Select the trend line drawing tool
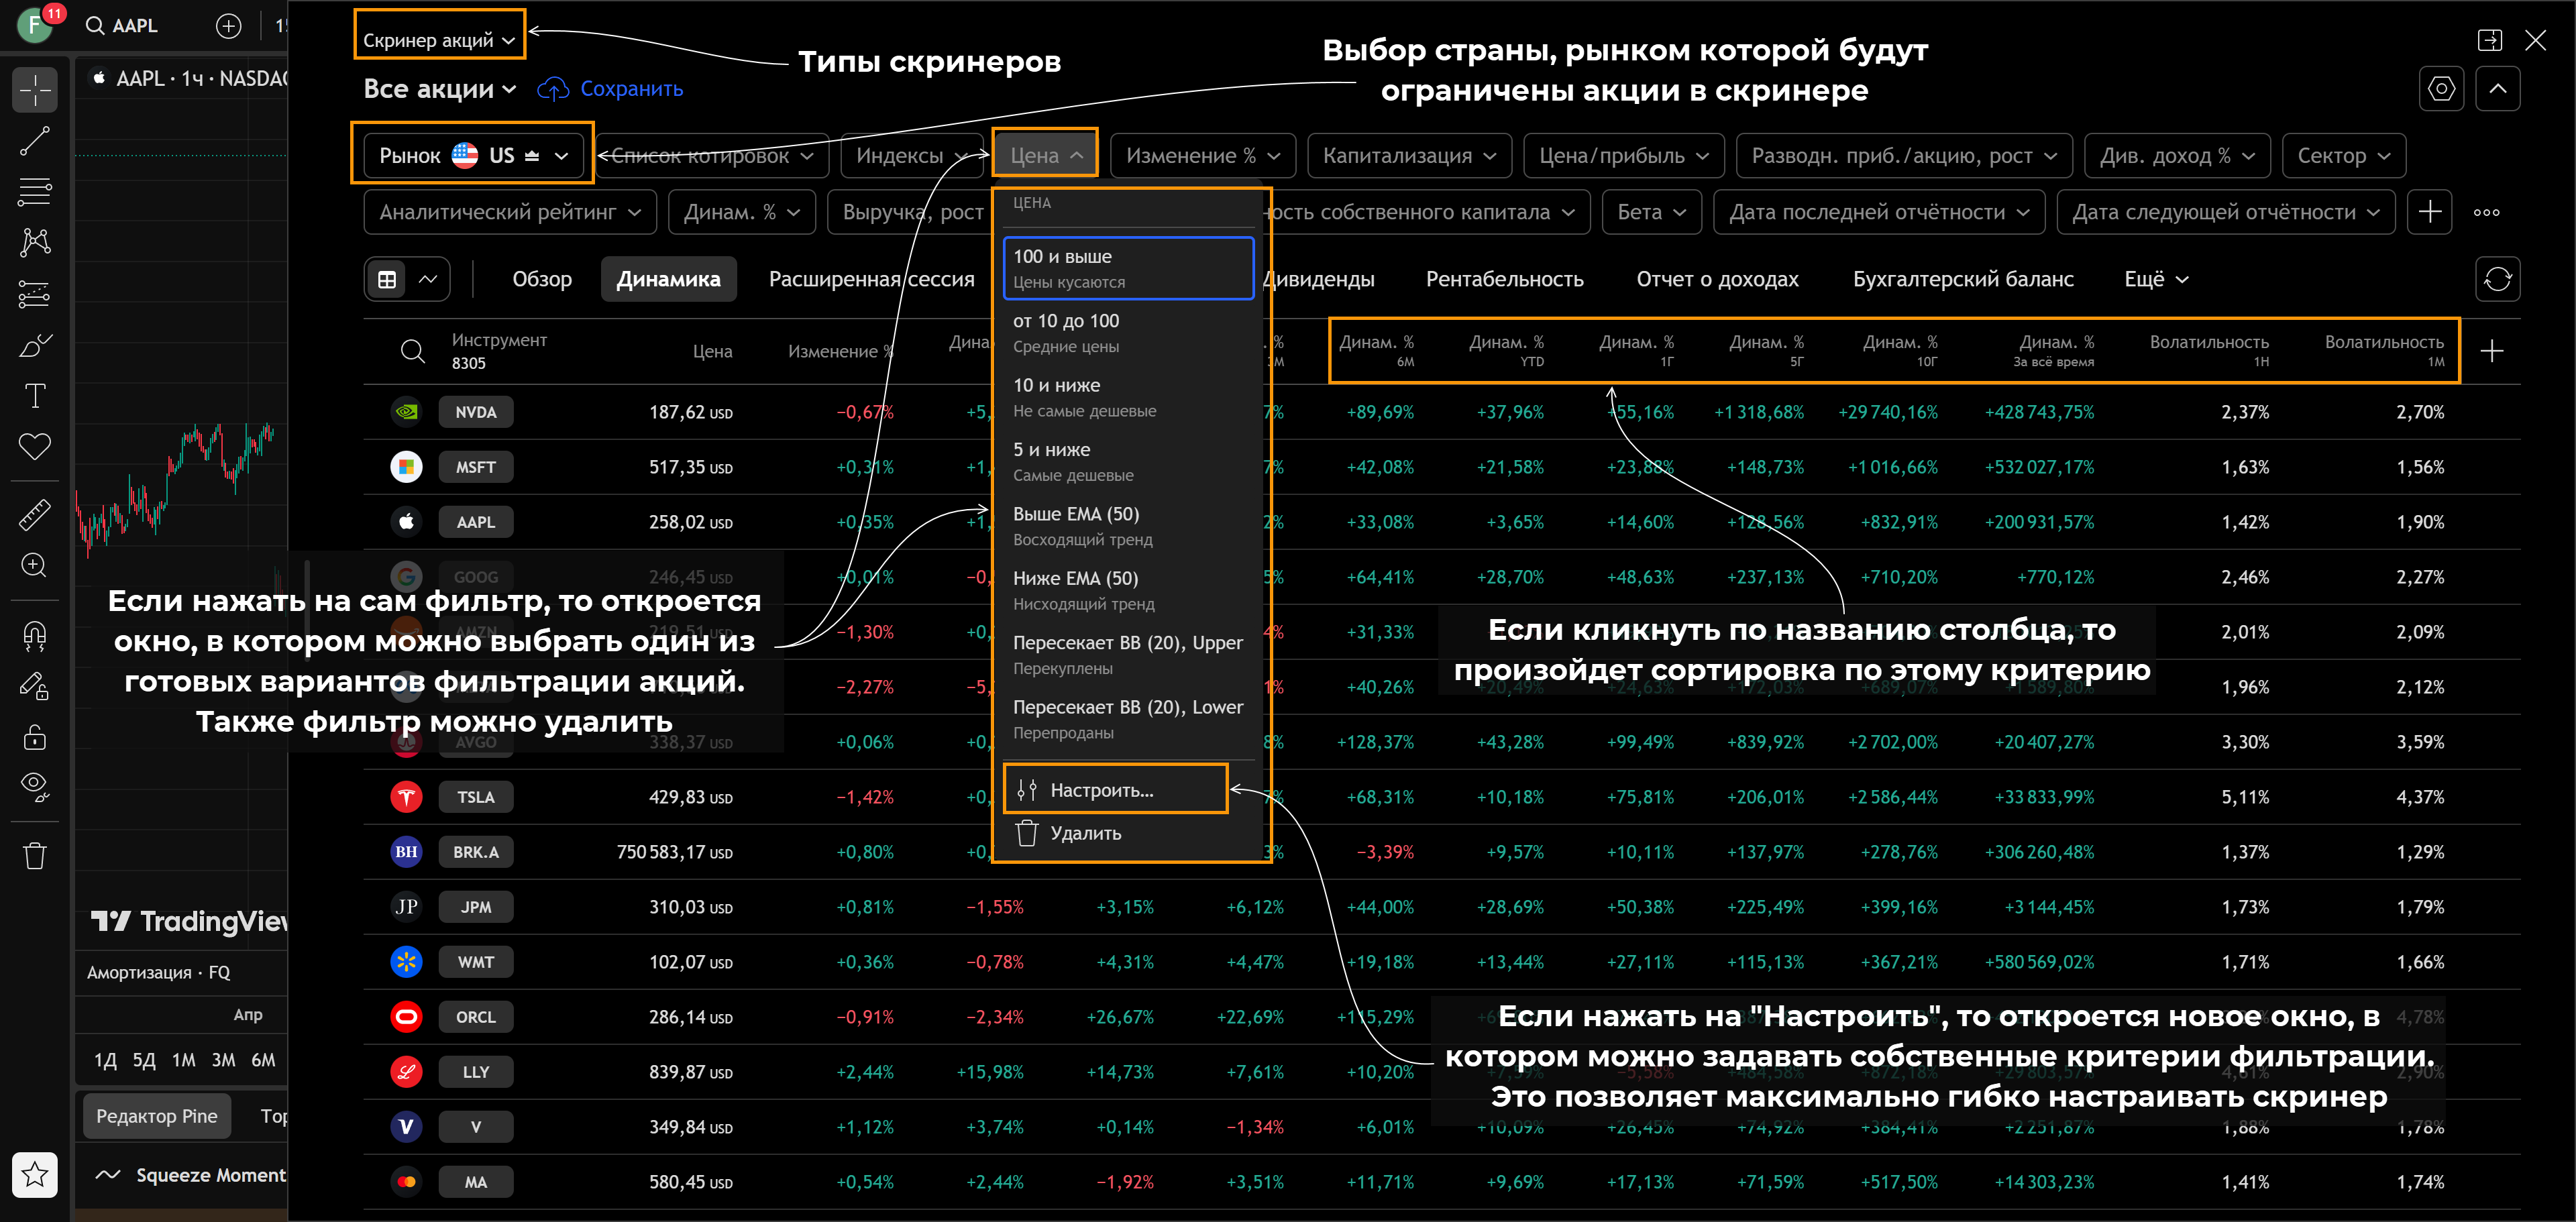Viewport: 2576px width, 1222px height. tap(35, 141)
